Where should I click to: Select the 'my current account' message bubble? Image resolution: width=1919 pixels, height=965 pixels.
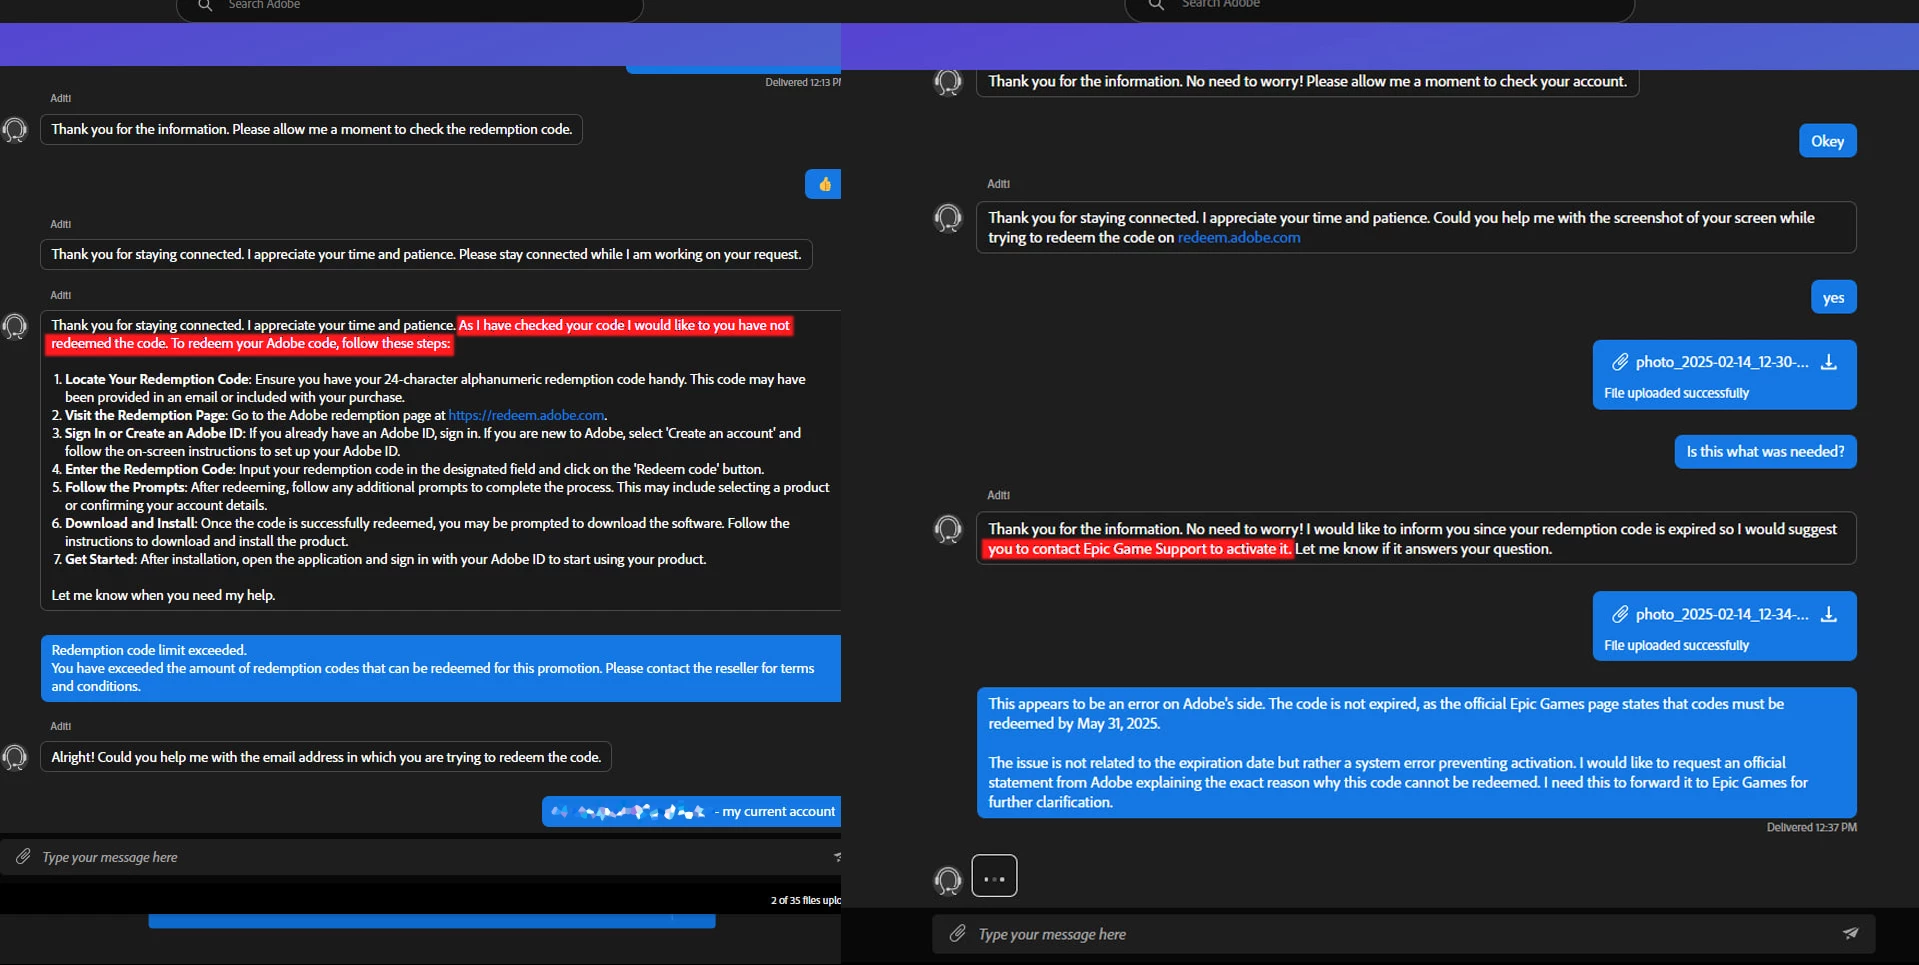coord(692,812)
